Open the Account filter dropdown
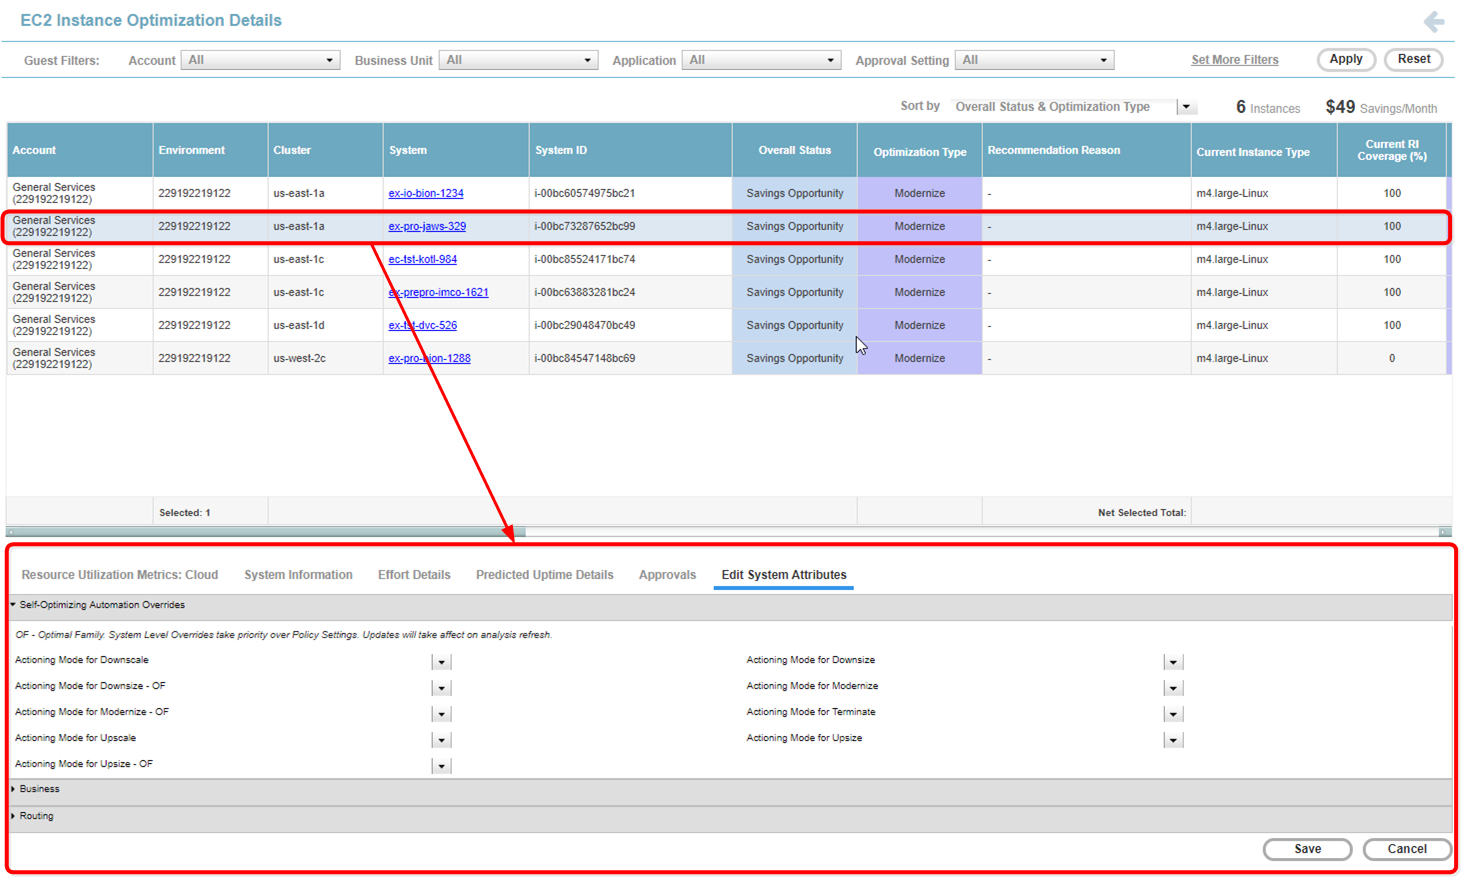This screenshot has height=877, width=1461. 260,60
